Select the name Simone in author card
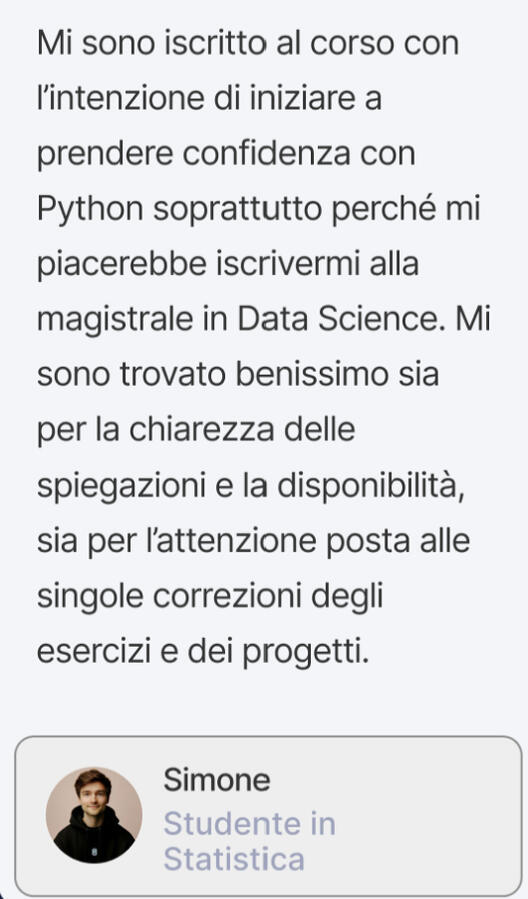This screenshot has width=528, height=899. click(x=217, y=780)
